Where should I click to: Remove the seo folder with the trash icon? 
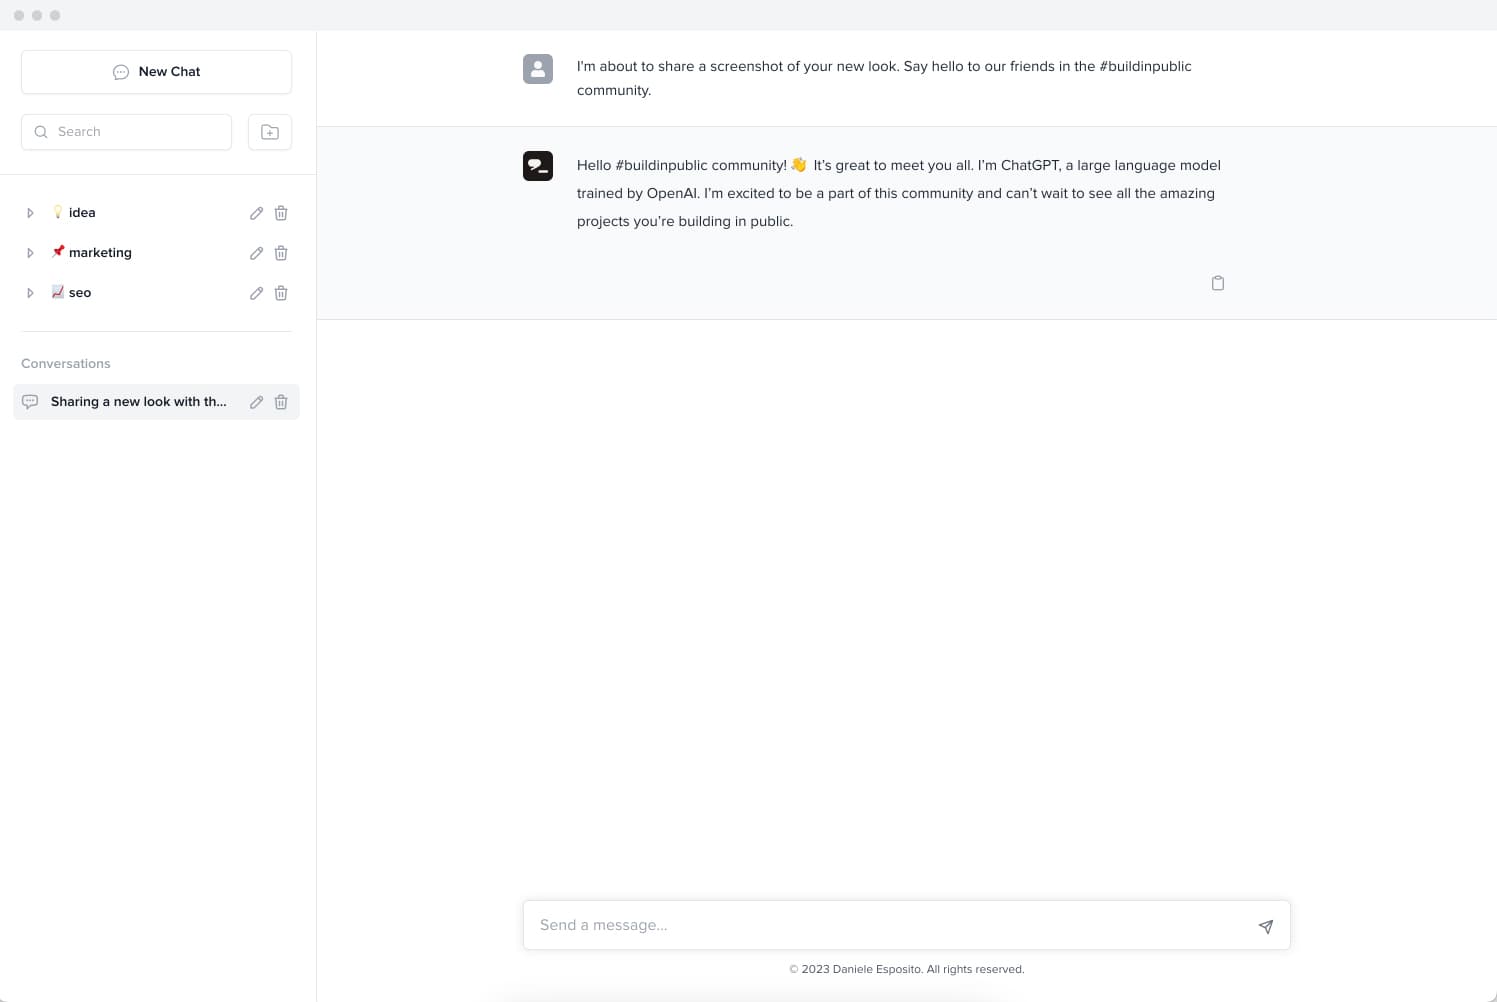pos(281,293)
